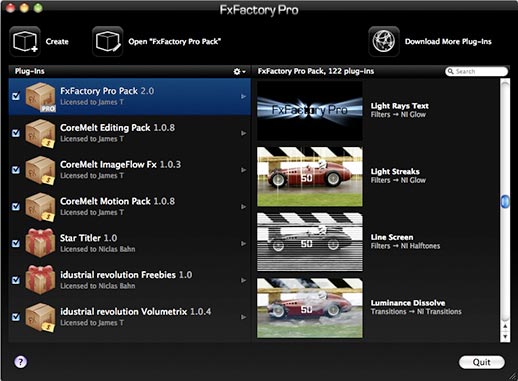Click the yellow minimize window button

[24, 7]
